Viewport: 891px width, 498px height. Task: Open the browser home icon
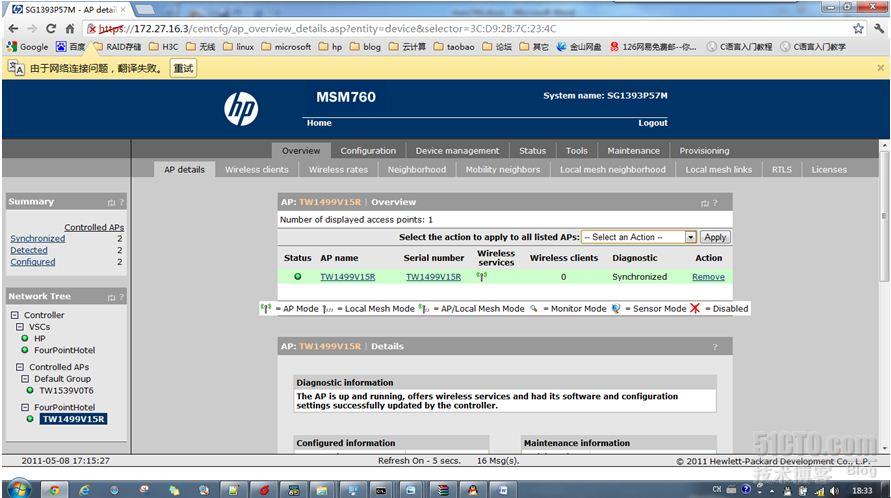(70, 28)
